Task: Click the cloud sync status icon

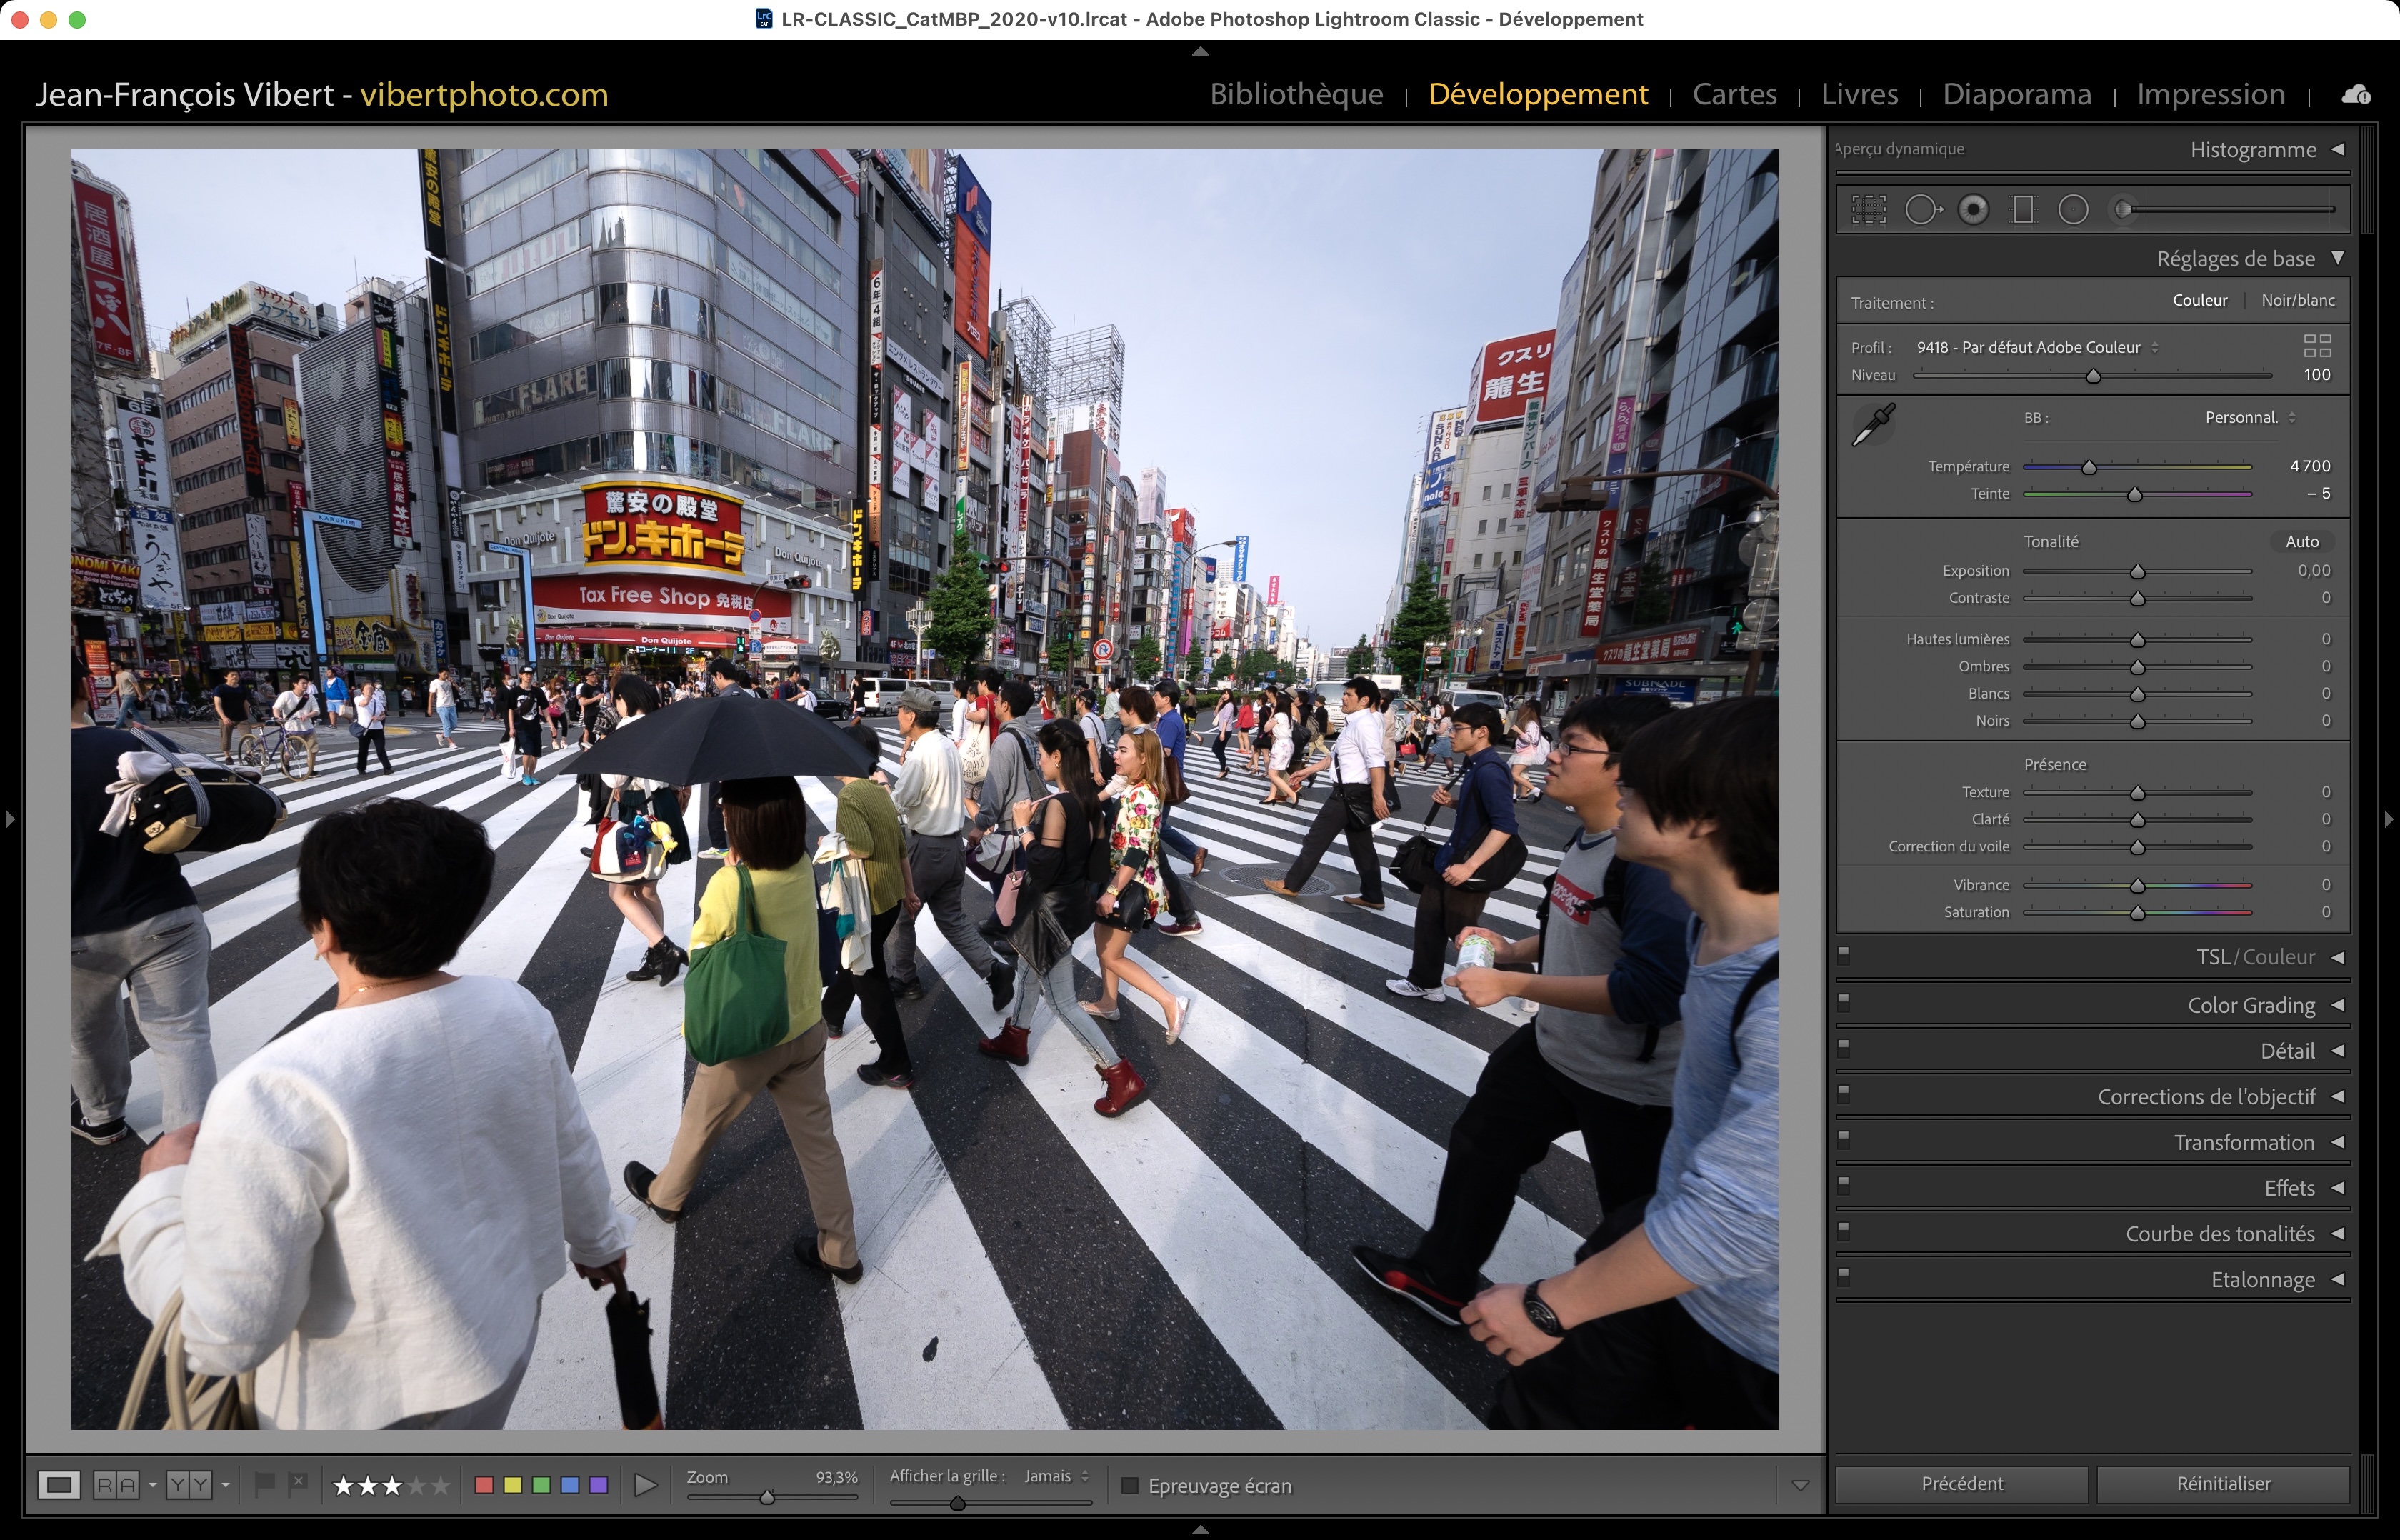Action: (x=2355, y=94)
